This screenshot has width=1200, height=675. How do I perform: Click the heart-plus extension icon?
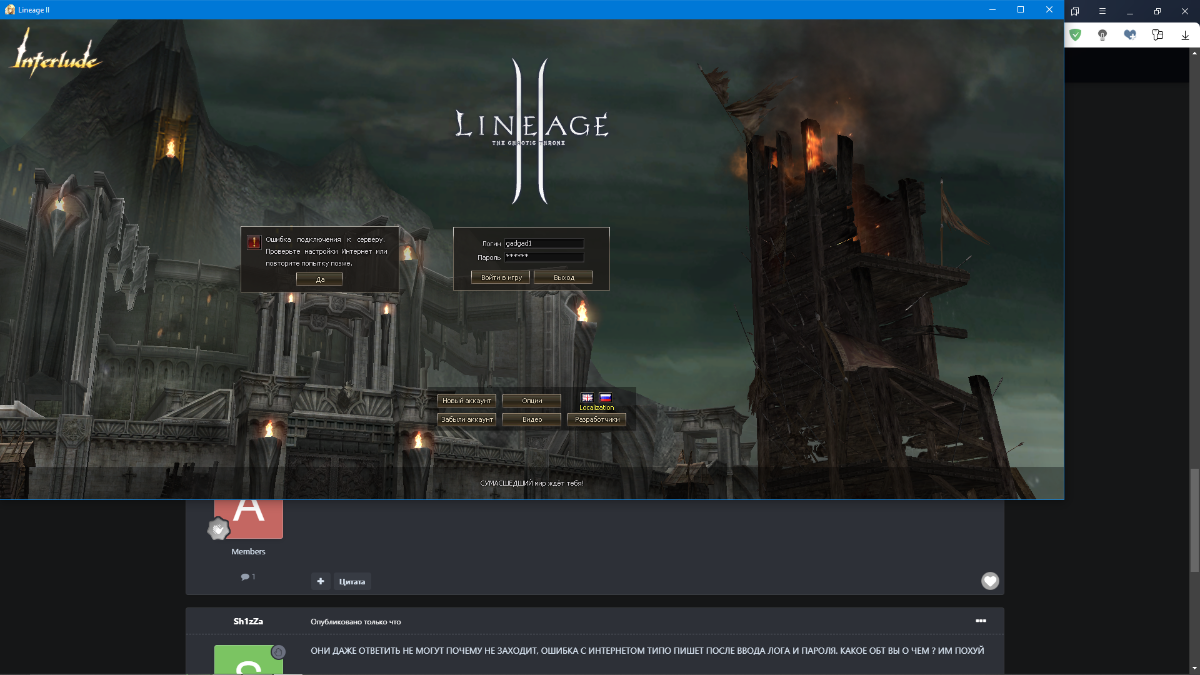pos(1130,34)
